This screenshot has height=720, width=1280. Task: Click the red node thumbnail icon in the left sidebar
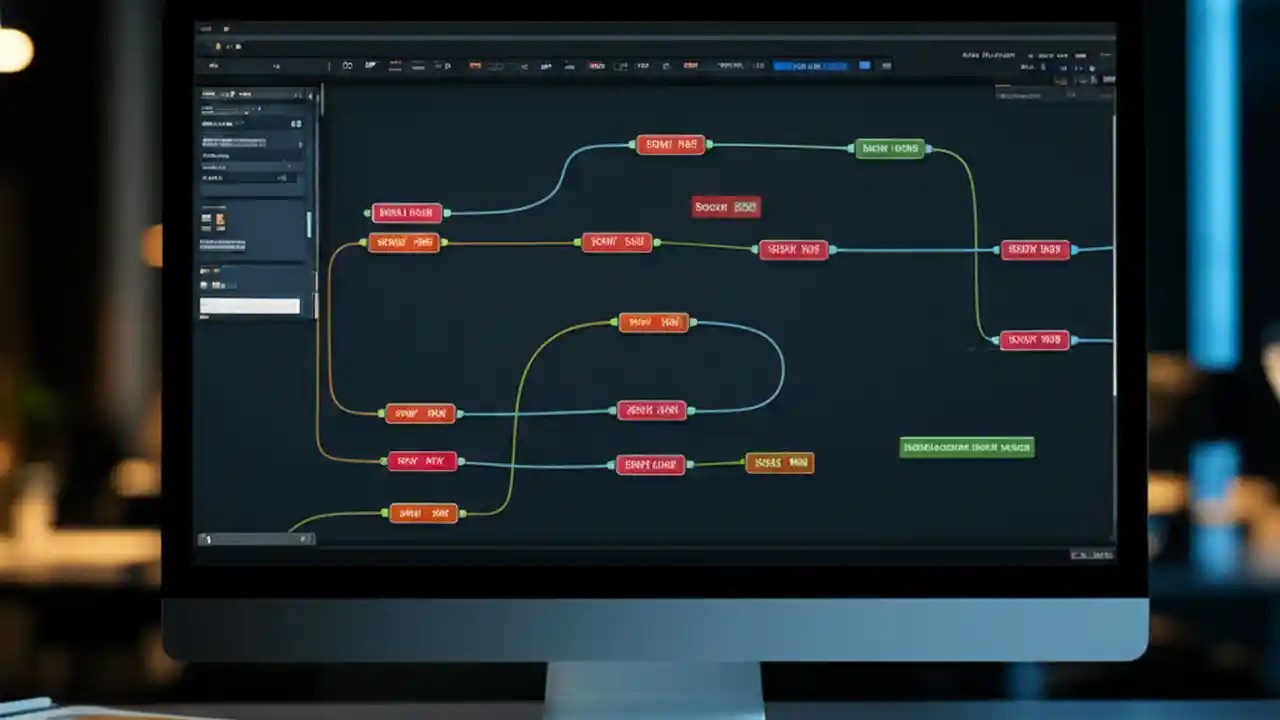206,218
